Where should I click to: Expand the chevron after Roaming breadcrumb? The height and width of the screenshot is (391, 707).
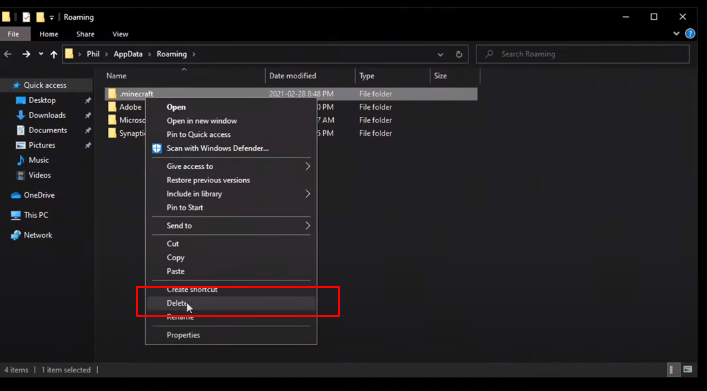pos(194,54)
